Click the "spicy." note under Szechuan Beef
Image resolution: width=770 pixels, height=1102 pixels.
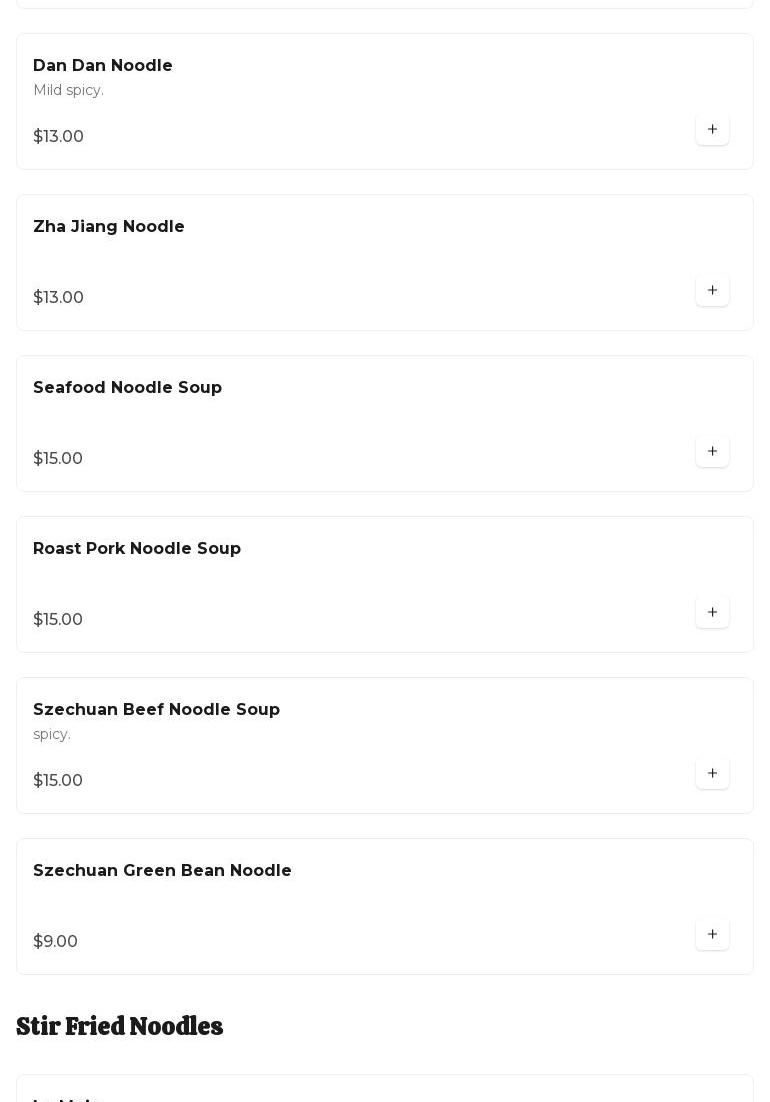pyautogui.click(x=52, y=735)
